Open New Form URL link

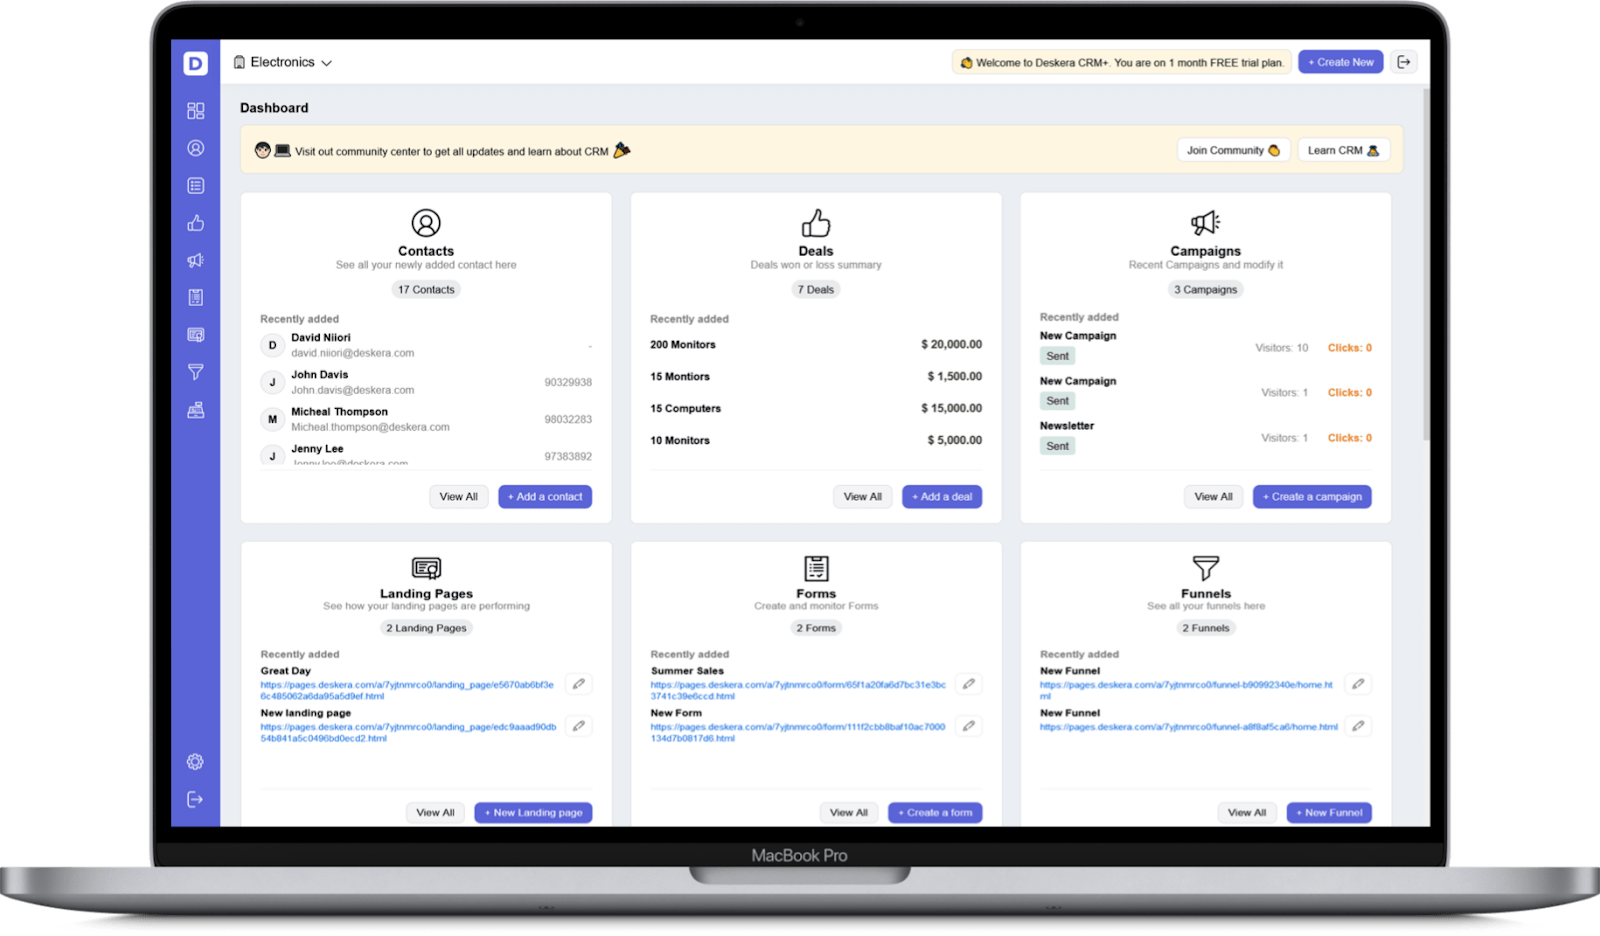tap(798, 733)
